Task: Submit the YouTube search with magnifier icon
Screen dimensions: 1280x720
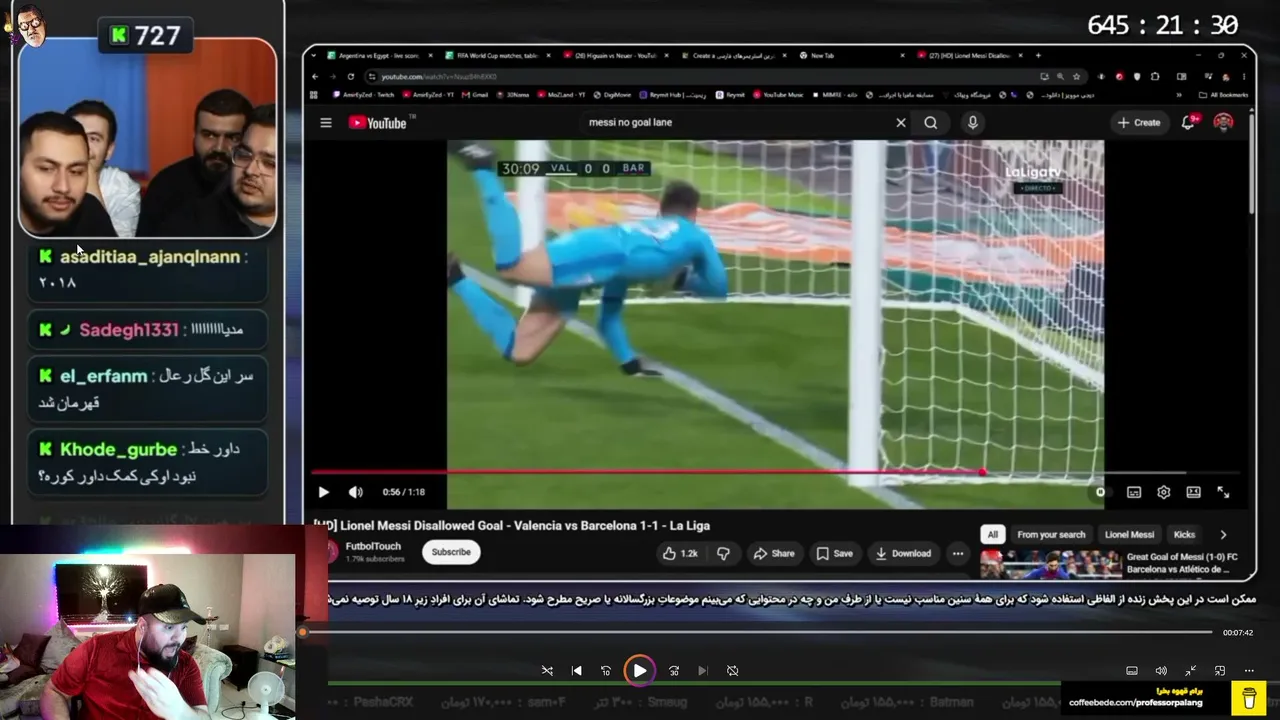Action: (x=931, y=123)
